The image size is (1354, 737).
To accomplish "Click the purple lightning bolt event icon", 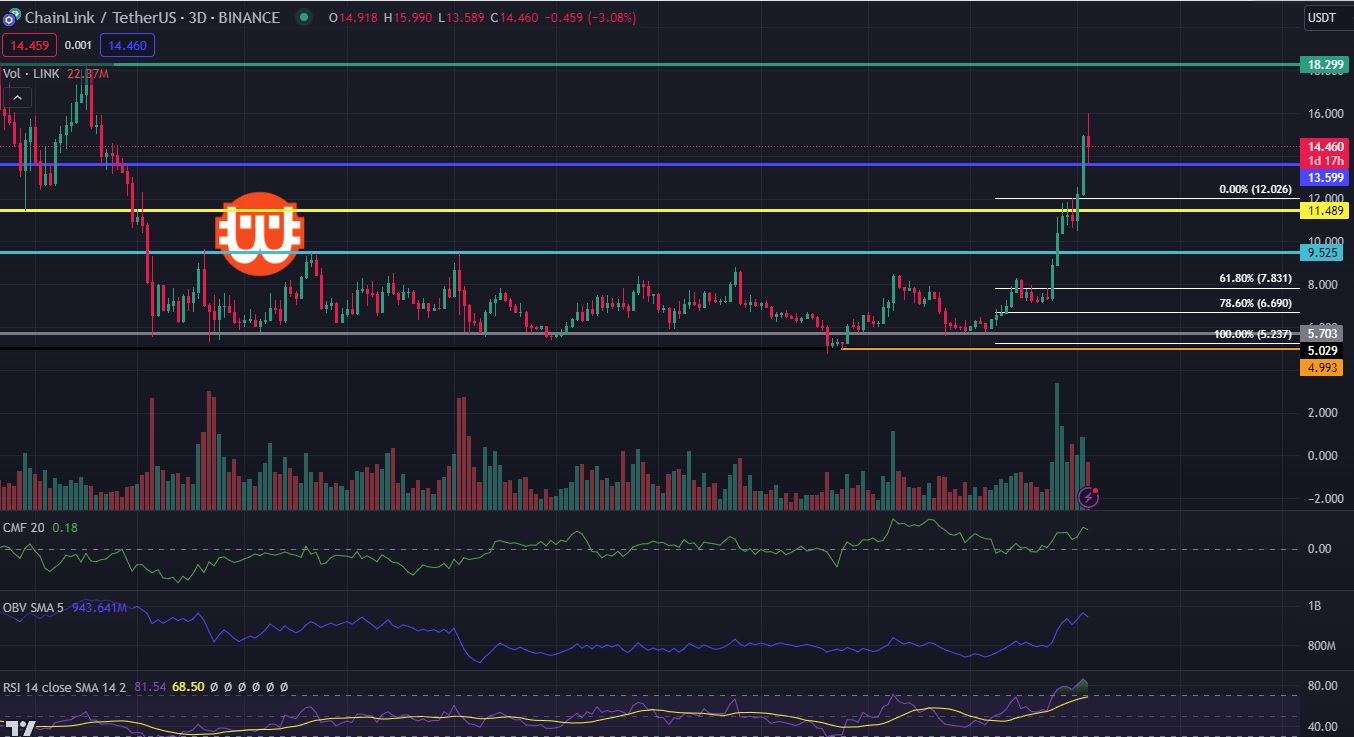I will (1089, 496).
